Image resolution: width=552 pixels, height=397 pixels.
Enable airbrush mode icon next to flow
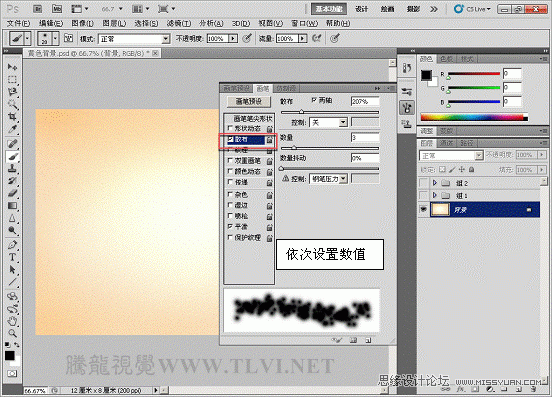[x=317, y=38]
